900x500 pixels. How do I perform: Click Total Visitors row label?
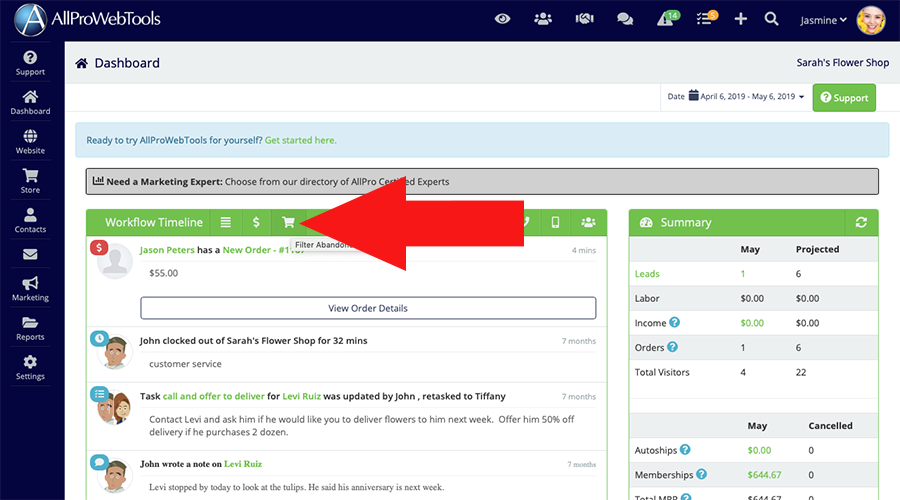[662, 372]
